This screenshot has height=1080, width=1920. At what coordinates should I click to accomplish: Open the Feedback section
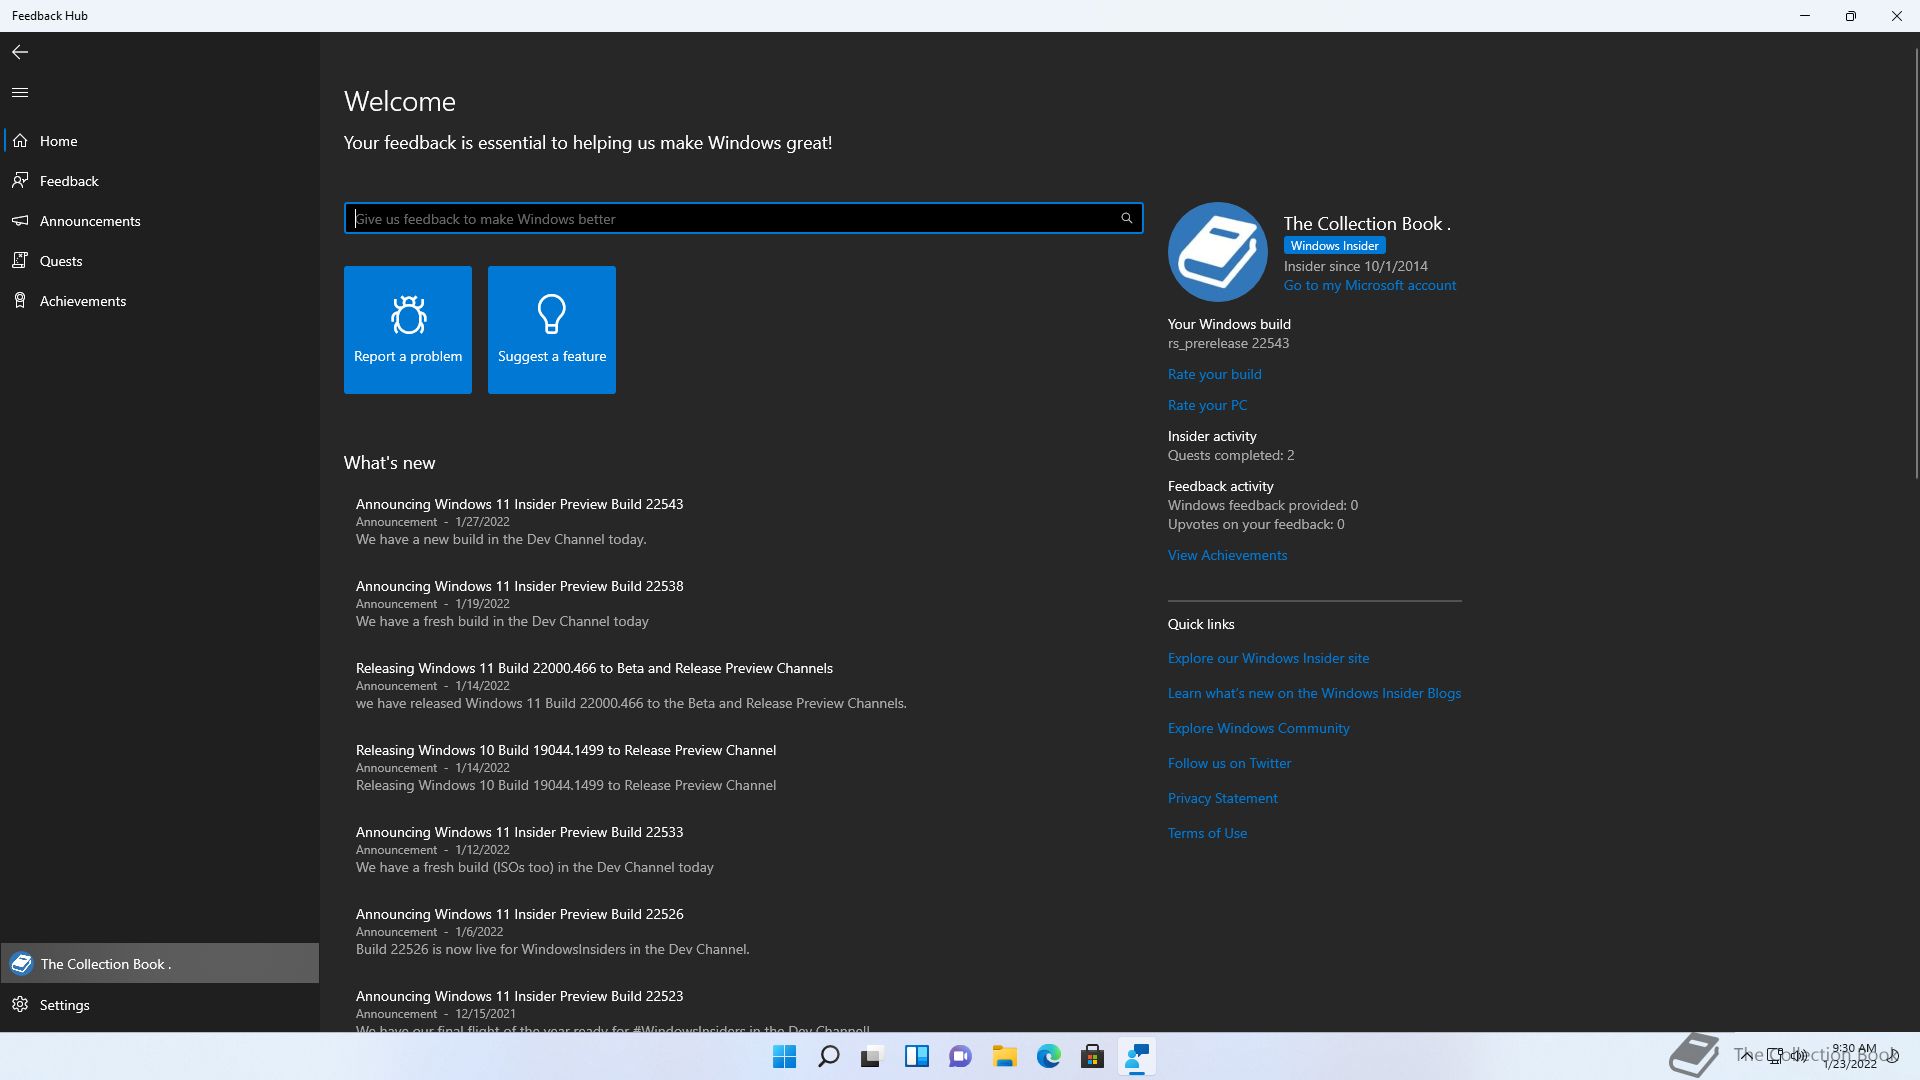tap(160, 181)
